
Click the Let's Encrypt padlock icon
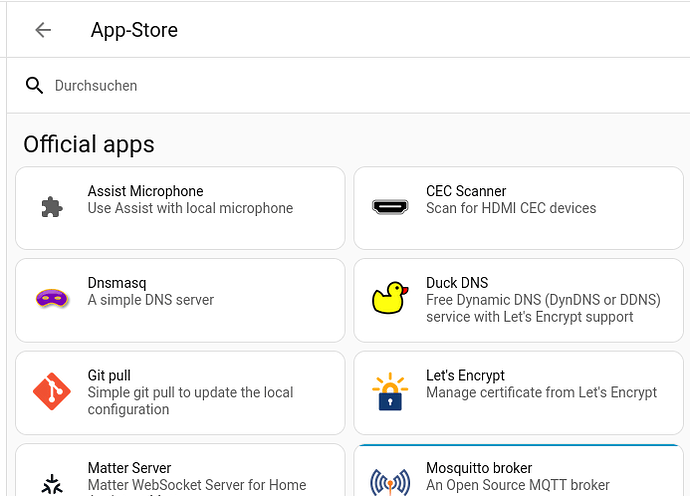coord(390,391)
